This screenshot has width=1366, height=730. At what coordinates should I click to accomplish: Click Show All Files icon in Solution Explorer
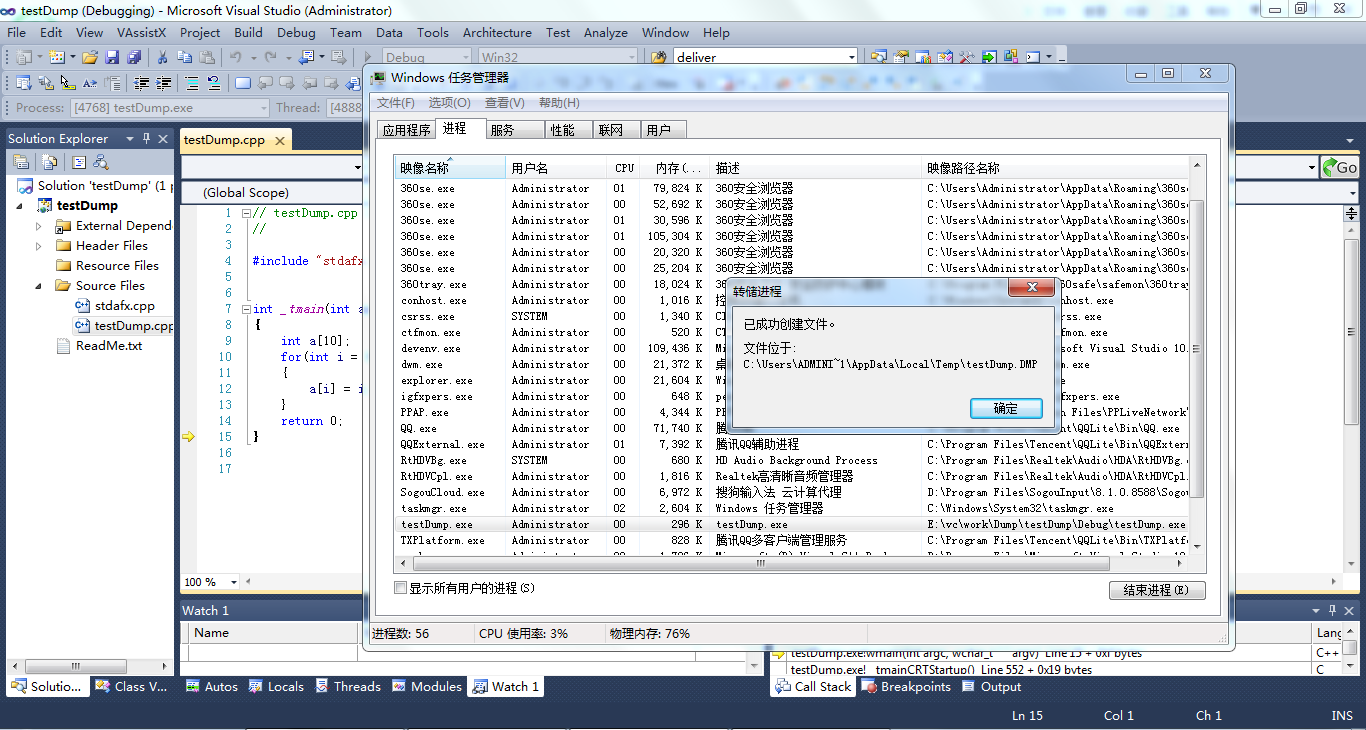[49, 162]
